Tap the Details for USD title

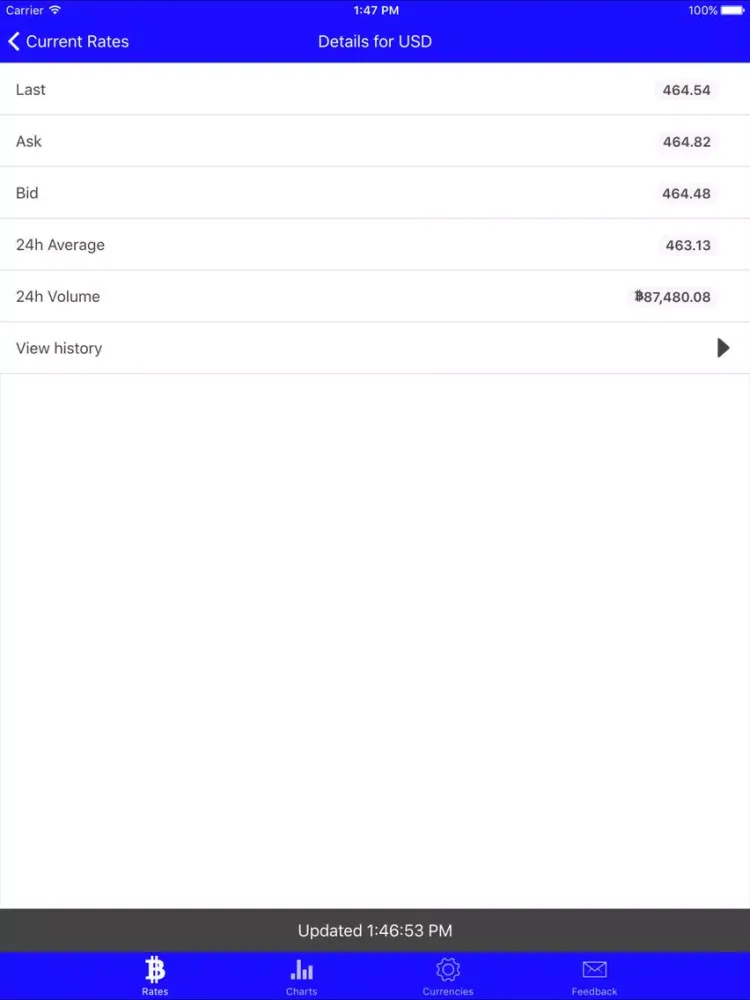point(375,41)
